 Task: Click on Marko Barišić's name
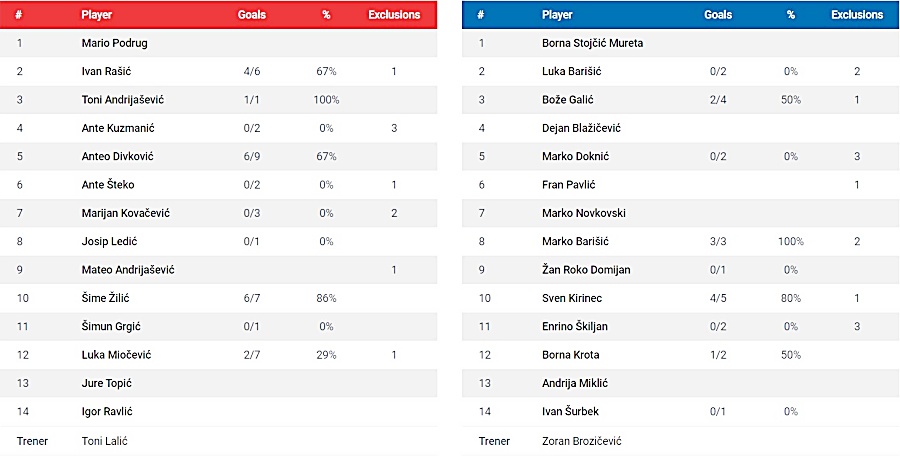[575, 242]
